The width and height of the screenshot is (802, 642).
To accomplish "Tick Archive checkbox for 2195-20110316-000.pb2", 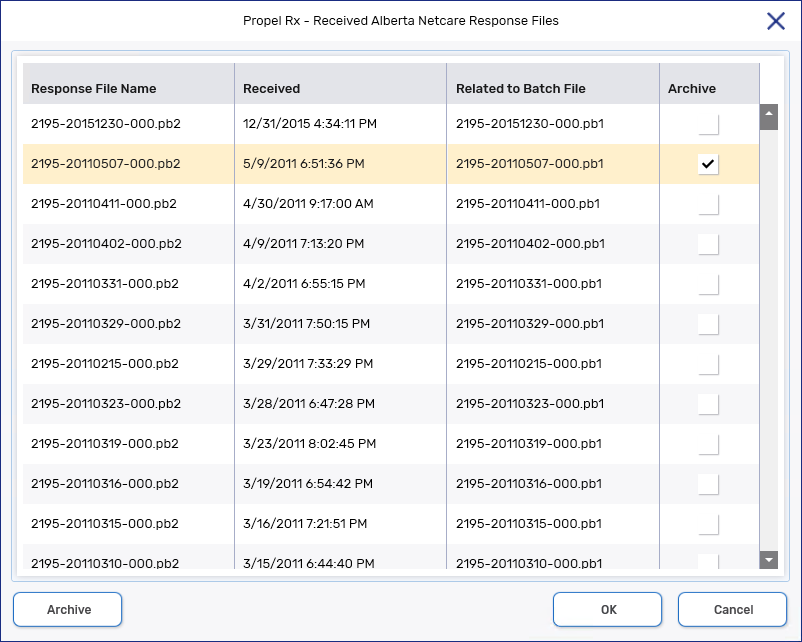I will point(708,484).
